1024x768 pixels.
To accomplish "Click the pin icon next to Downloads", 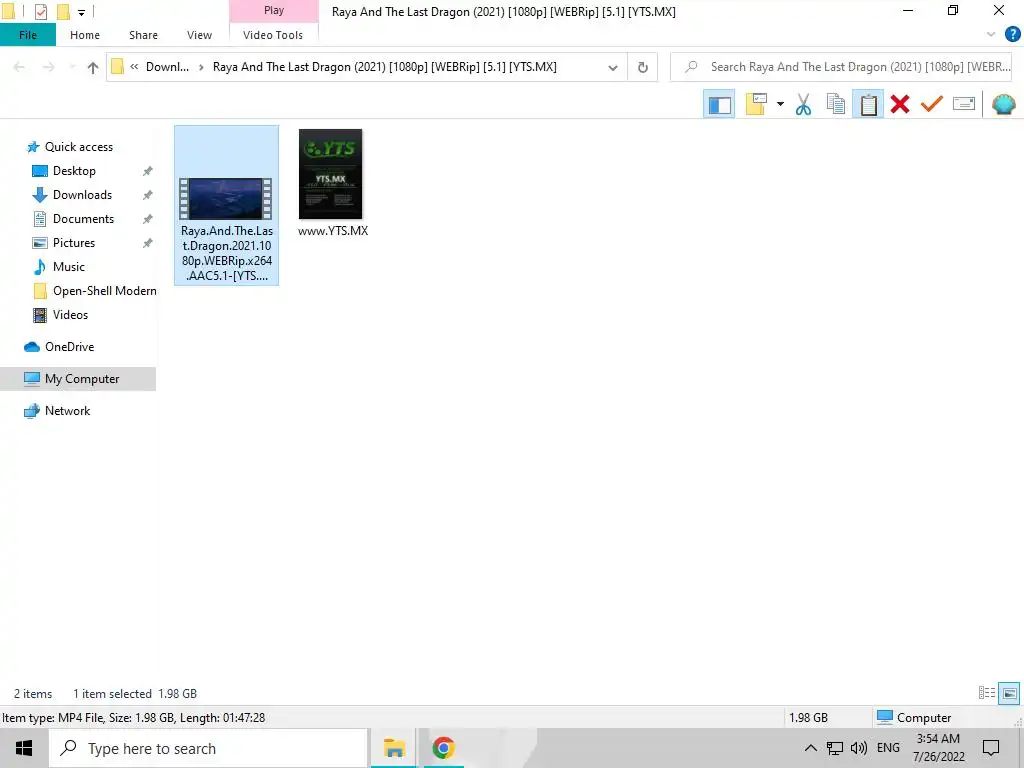I will 148,195.
